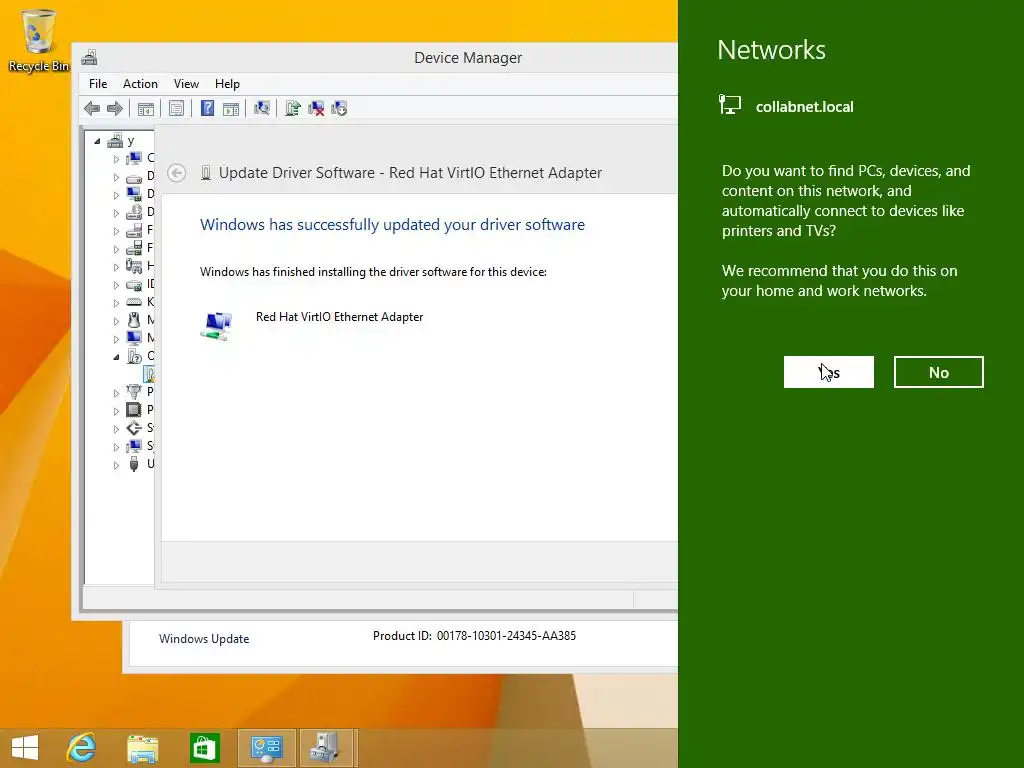Expand the Monitors tree node

116,339
